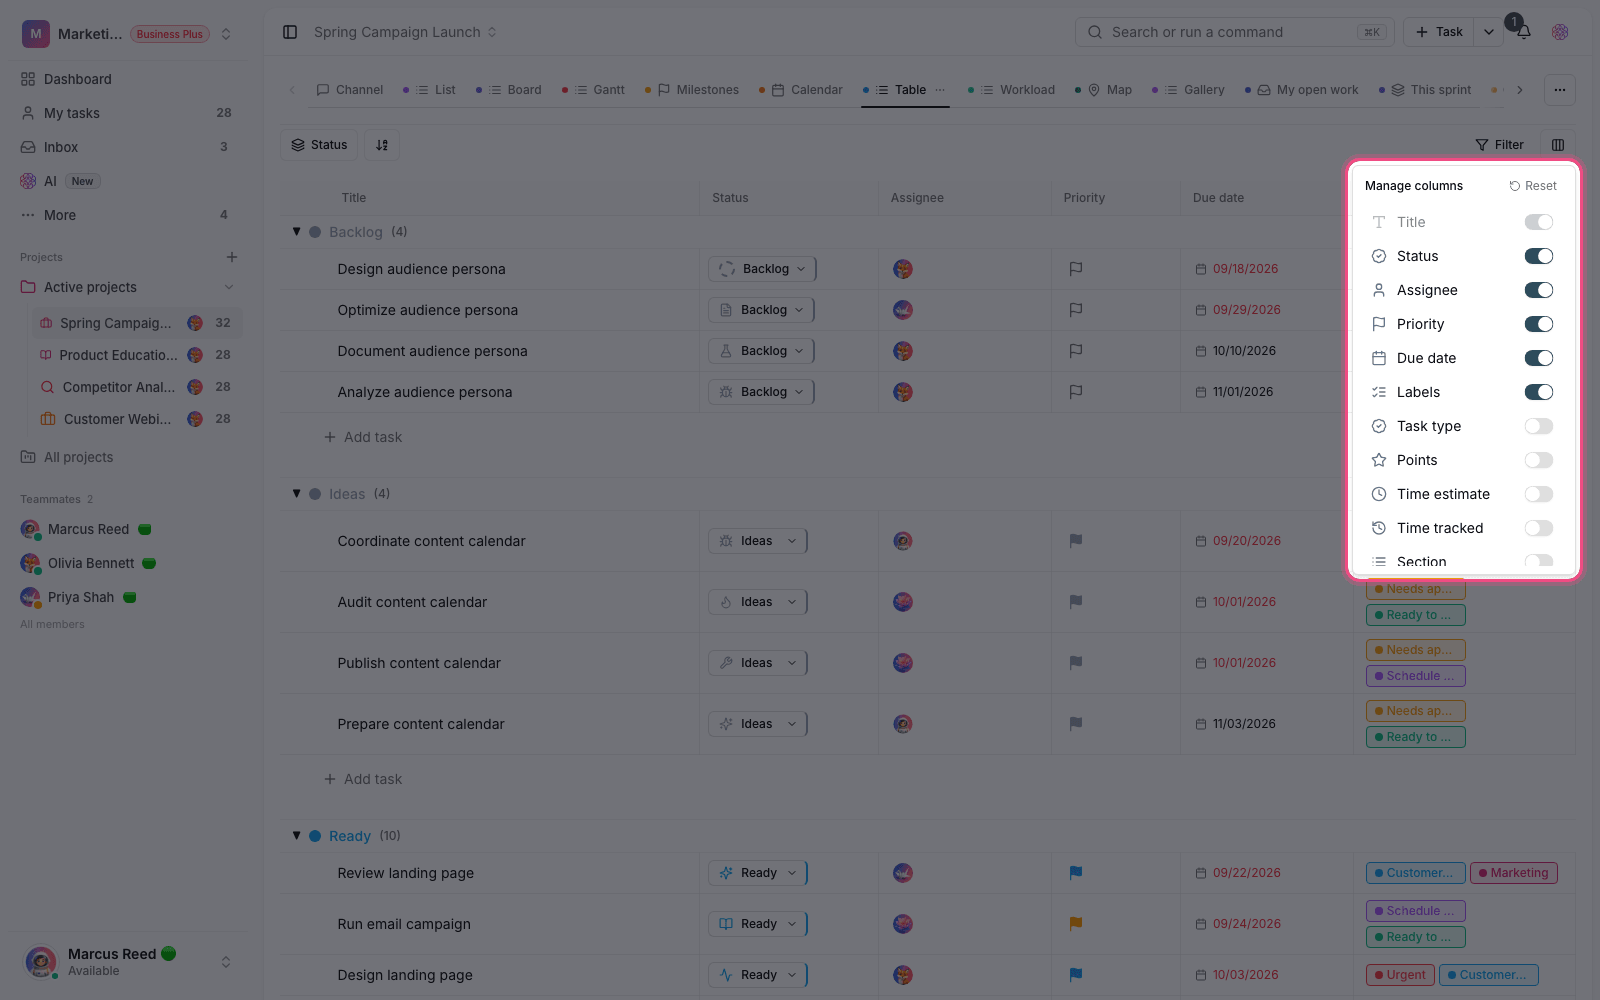This screenshot has width=1600, height=1000.
Task: Click assignee avatar for Design audience persona
Action: coord(903,269)
